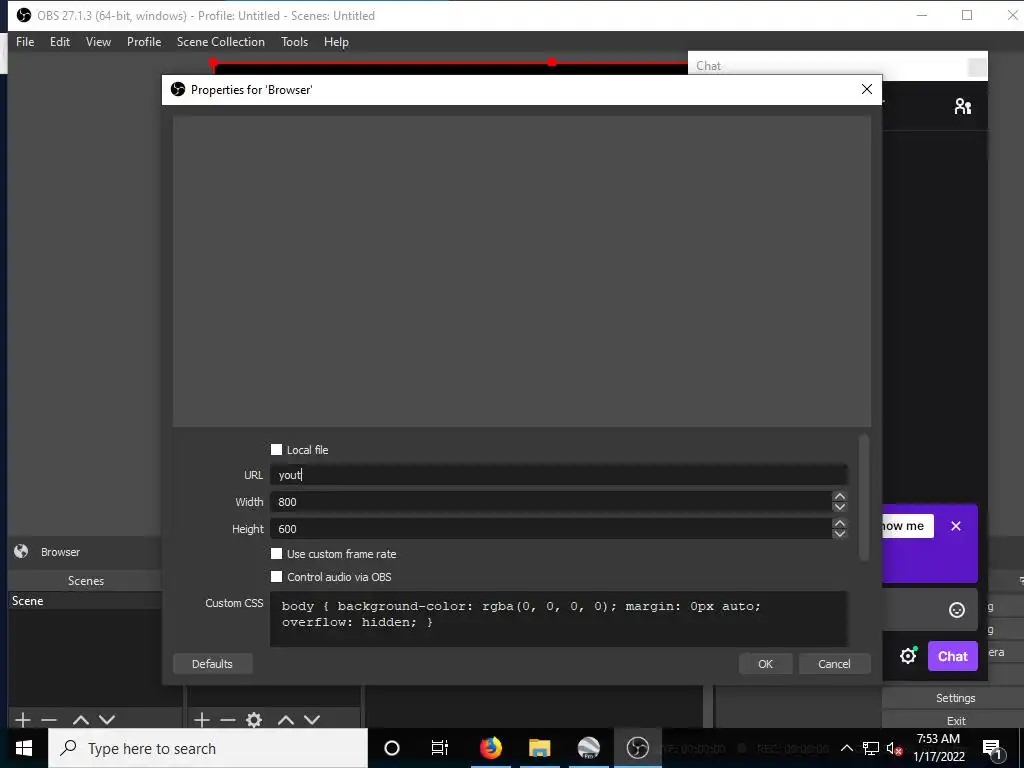The width and height of the screenshot is (1024, 768).
Task: Click the taskbar search box
Action: pyautogui.click(x=208, y=748)
